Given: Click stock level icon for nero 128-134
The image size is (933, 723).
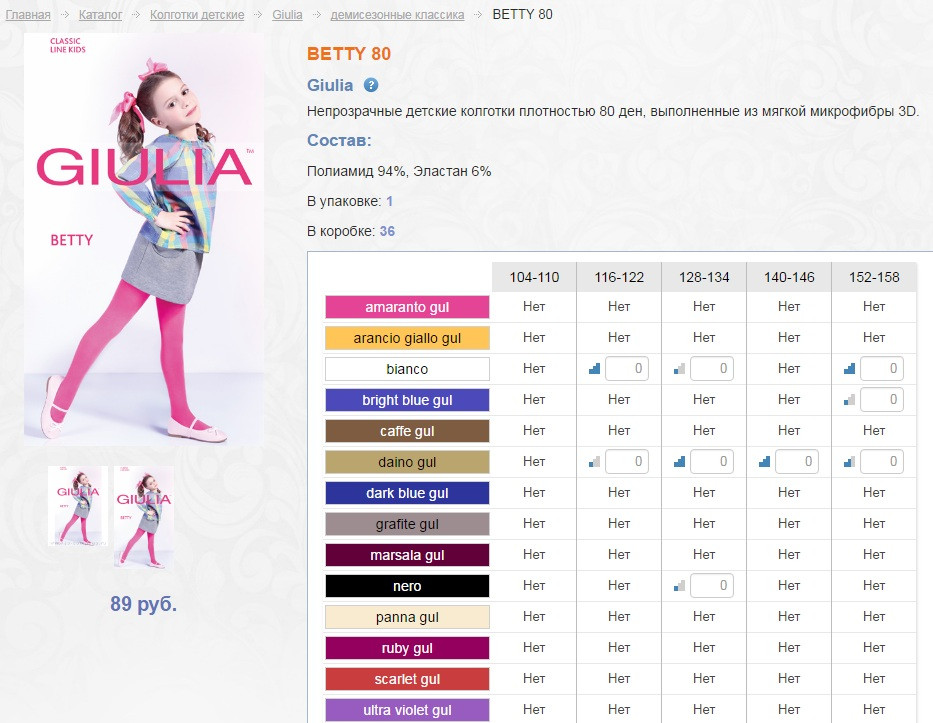Looking at the screenshot, I should (x=680, y=585).
